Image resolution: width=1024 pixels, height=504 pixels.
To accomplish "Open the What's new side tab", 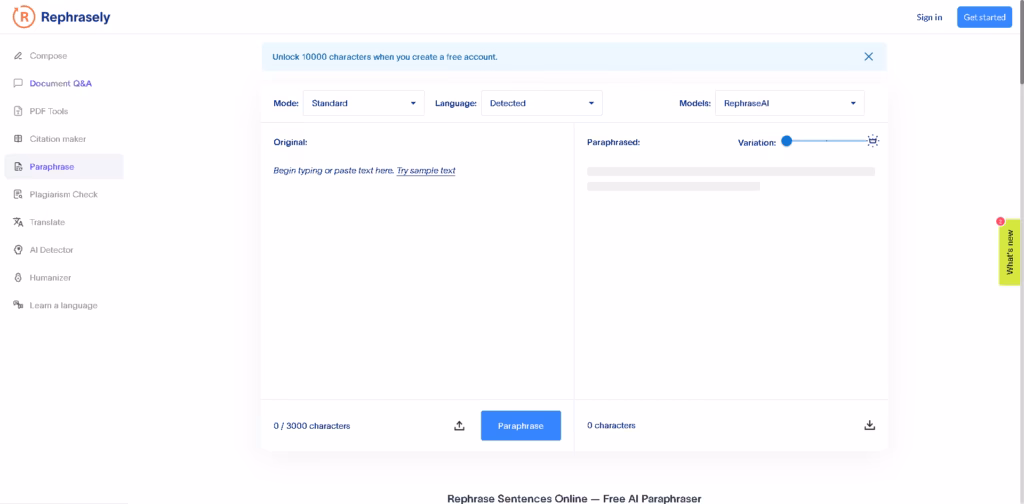I will tap(1010, 252).
